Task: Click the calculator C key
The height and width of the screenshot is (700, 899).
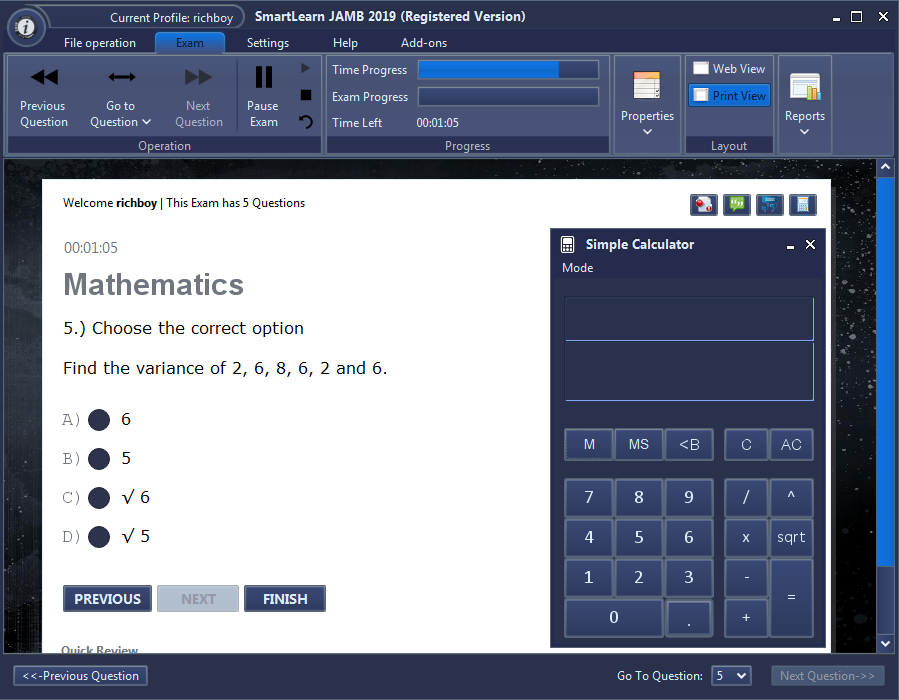Action: (746, 444)
